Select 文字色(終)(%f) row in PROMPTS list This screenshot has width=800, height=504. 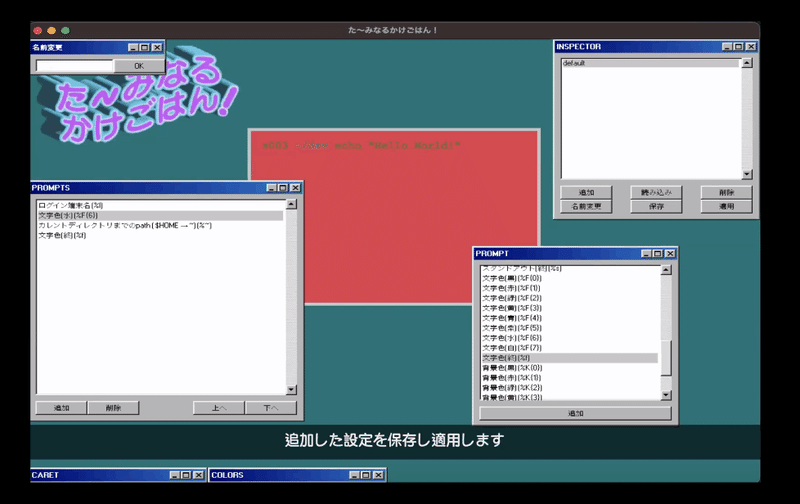click(x=160, y=235)
